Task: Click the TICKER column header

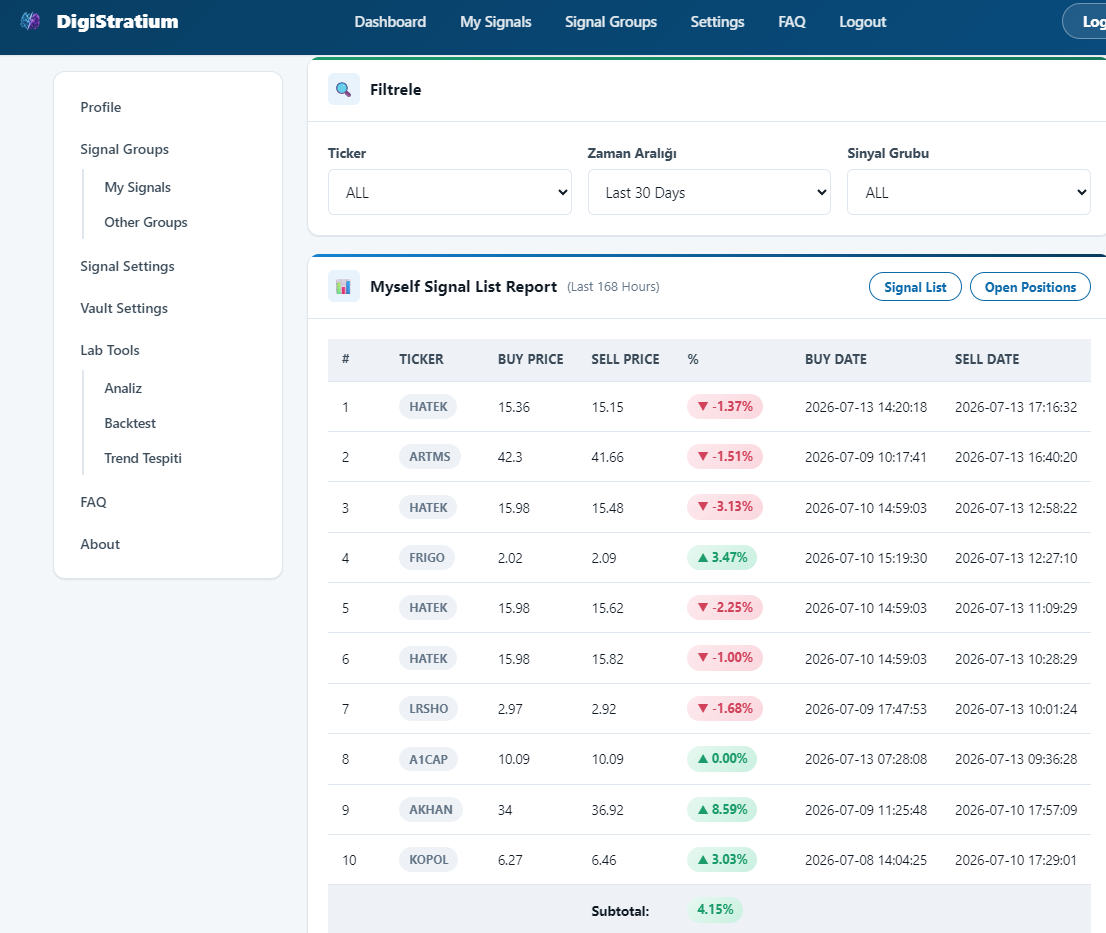Action: [x=421, y=359]
